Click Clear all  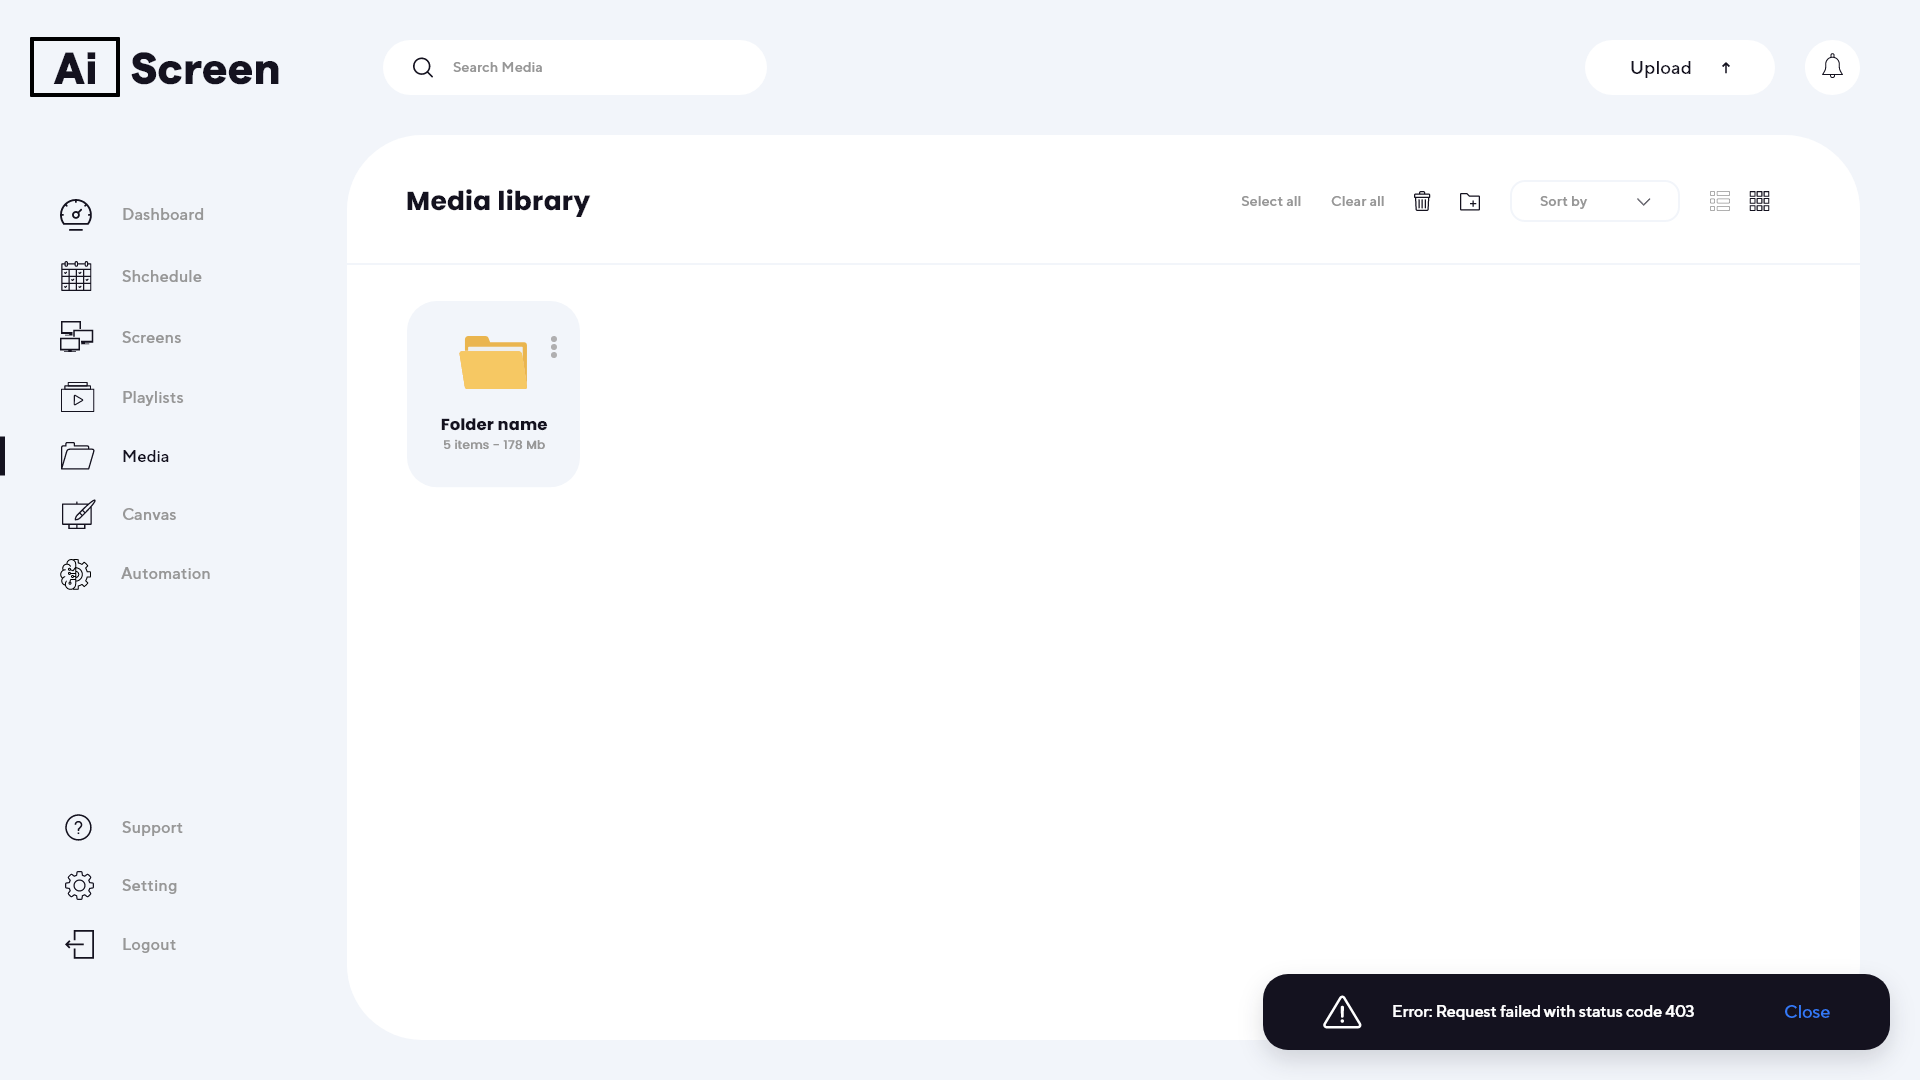tap(1357, 201)
